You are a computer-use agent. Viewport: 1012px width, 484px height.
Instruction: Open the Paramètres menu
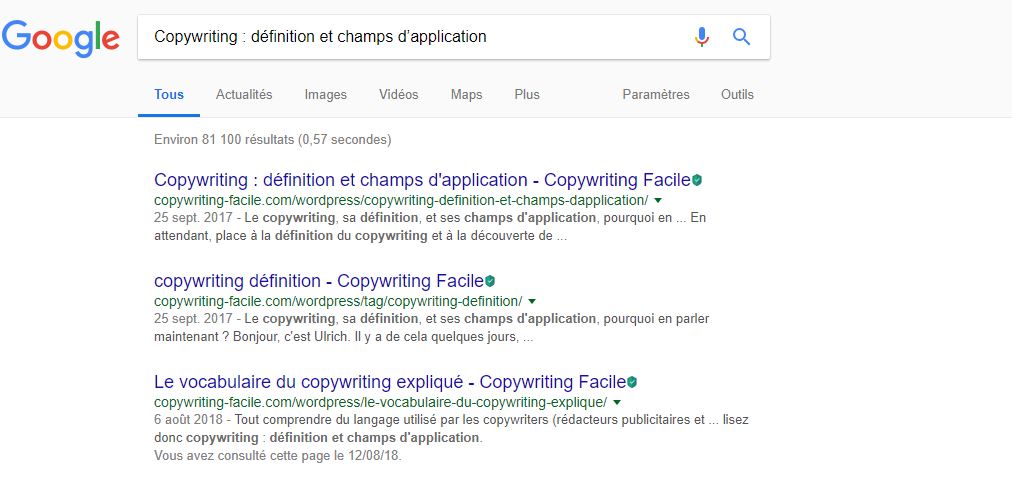click(x=656, y=95)
